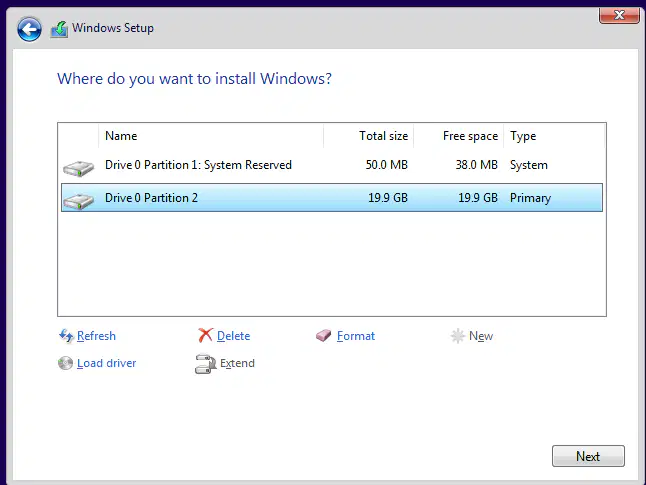Click the 38.0 MB free space value

(x=476, y=165)
